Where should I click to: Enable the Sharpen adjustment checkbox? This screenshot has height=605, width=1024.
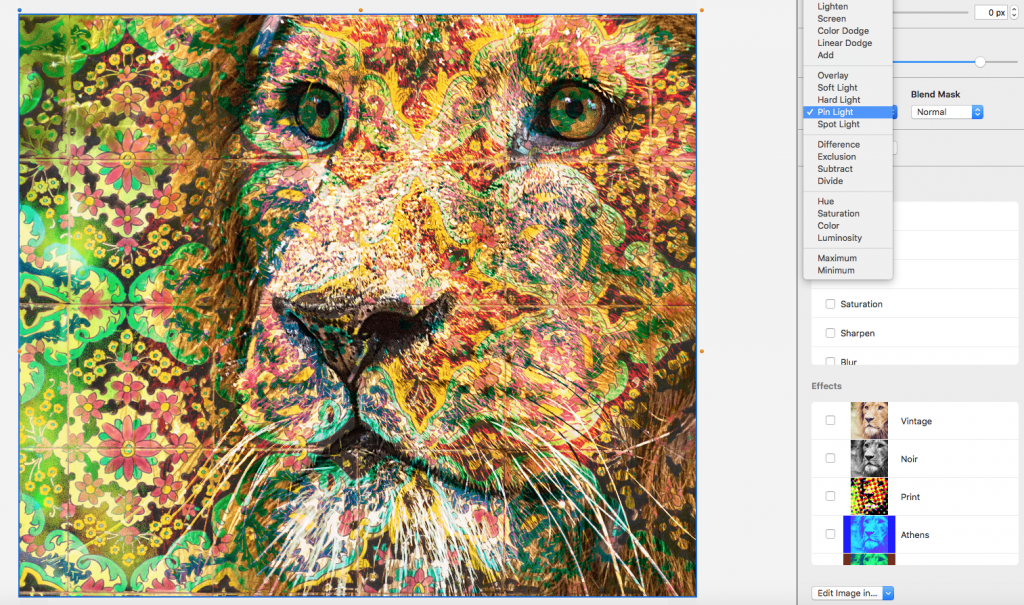point(830,333)
